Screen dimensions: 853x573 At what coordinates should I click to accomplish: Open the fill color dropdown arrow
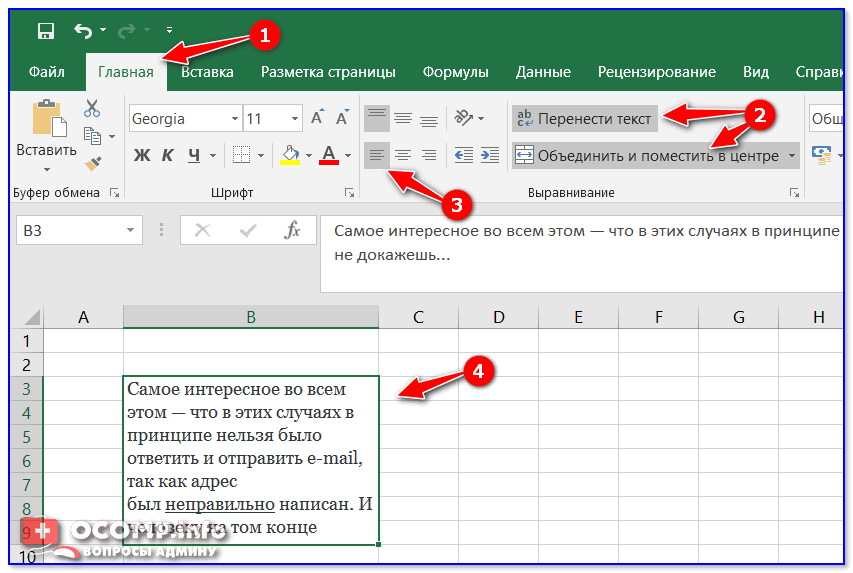tap(308, 156)
